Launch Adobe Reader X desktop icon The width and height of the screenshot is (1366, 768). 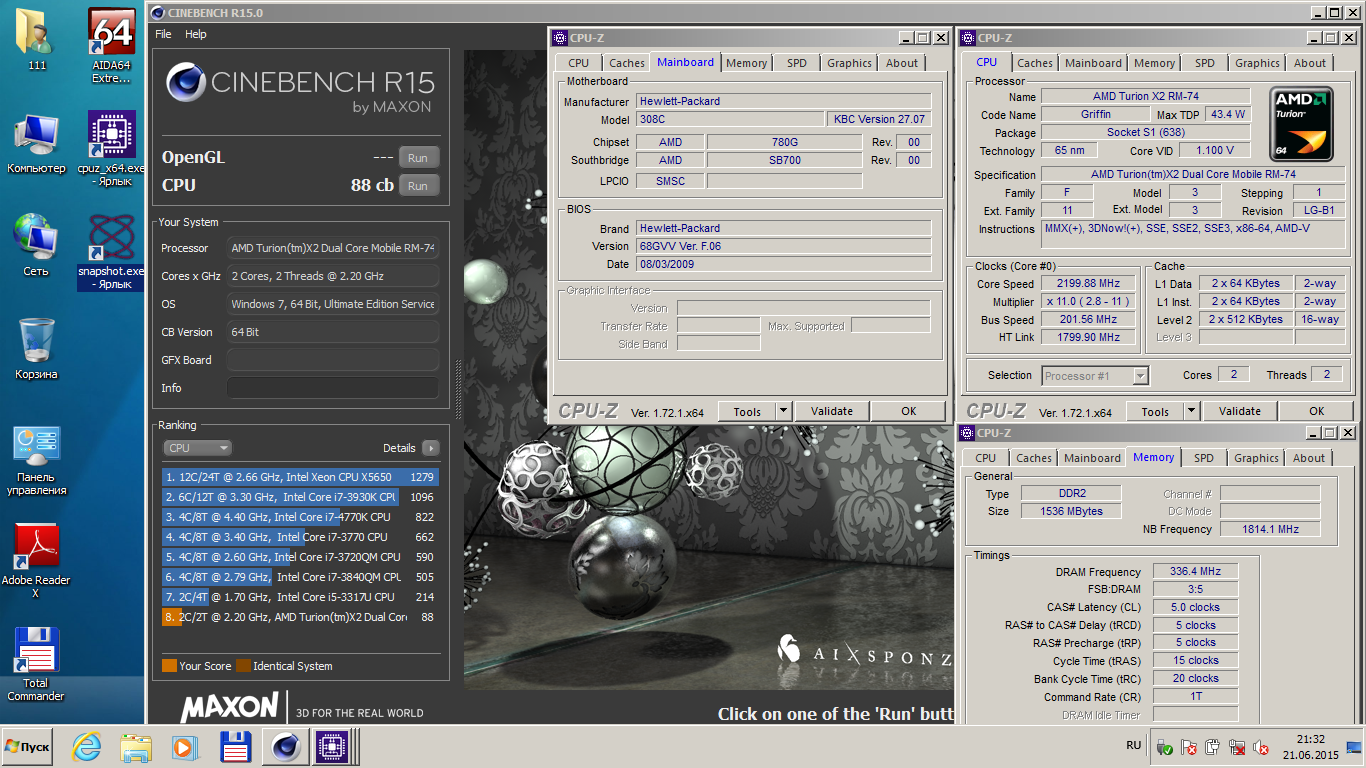point(36,562)
